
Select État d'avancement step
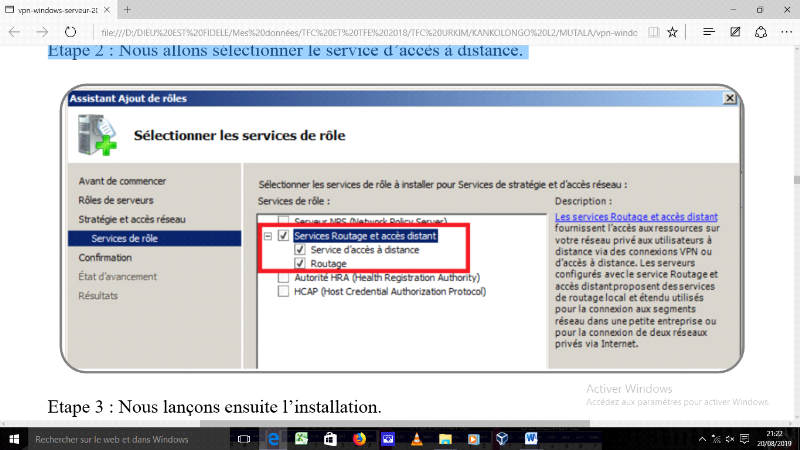[117, 277]
